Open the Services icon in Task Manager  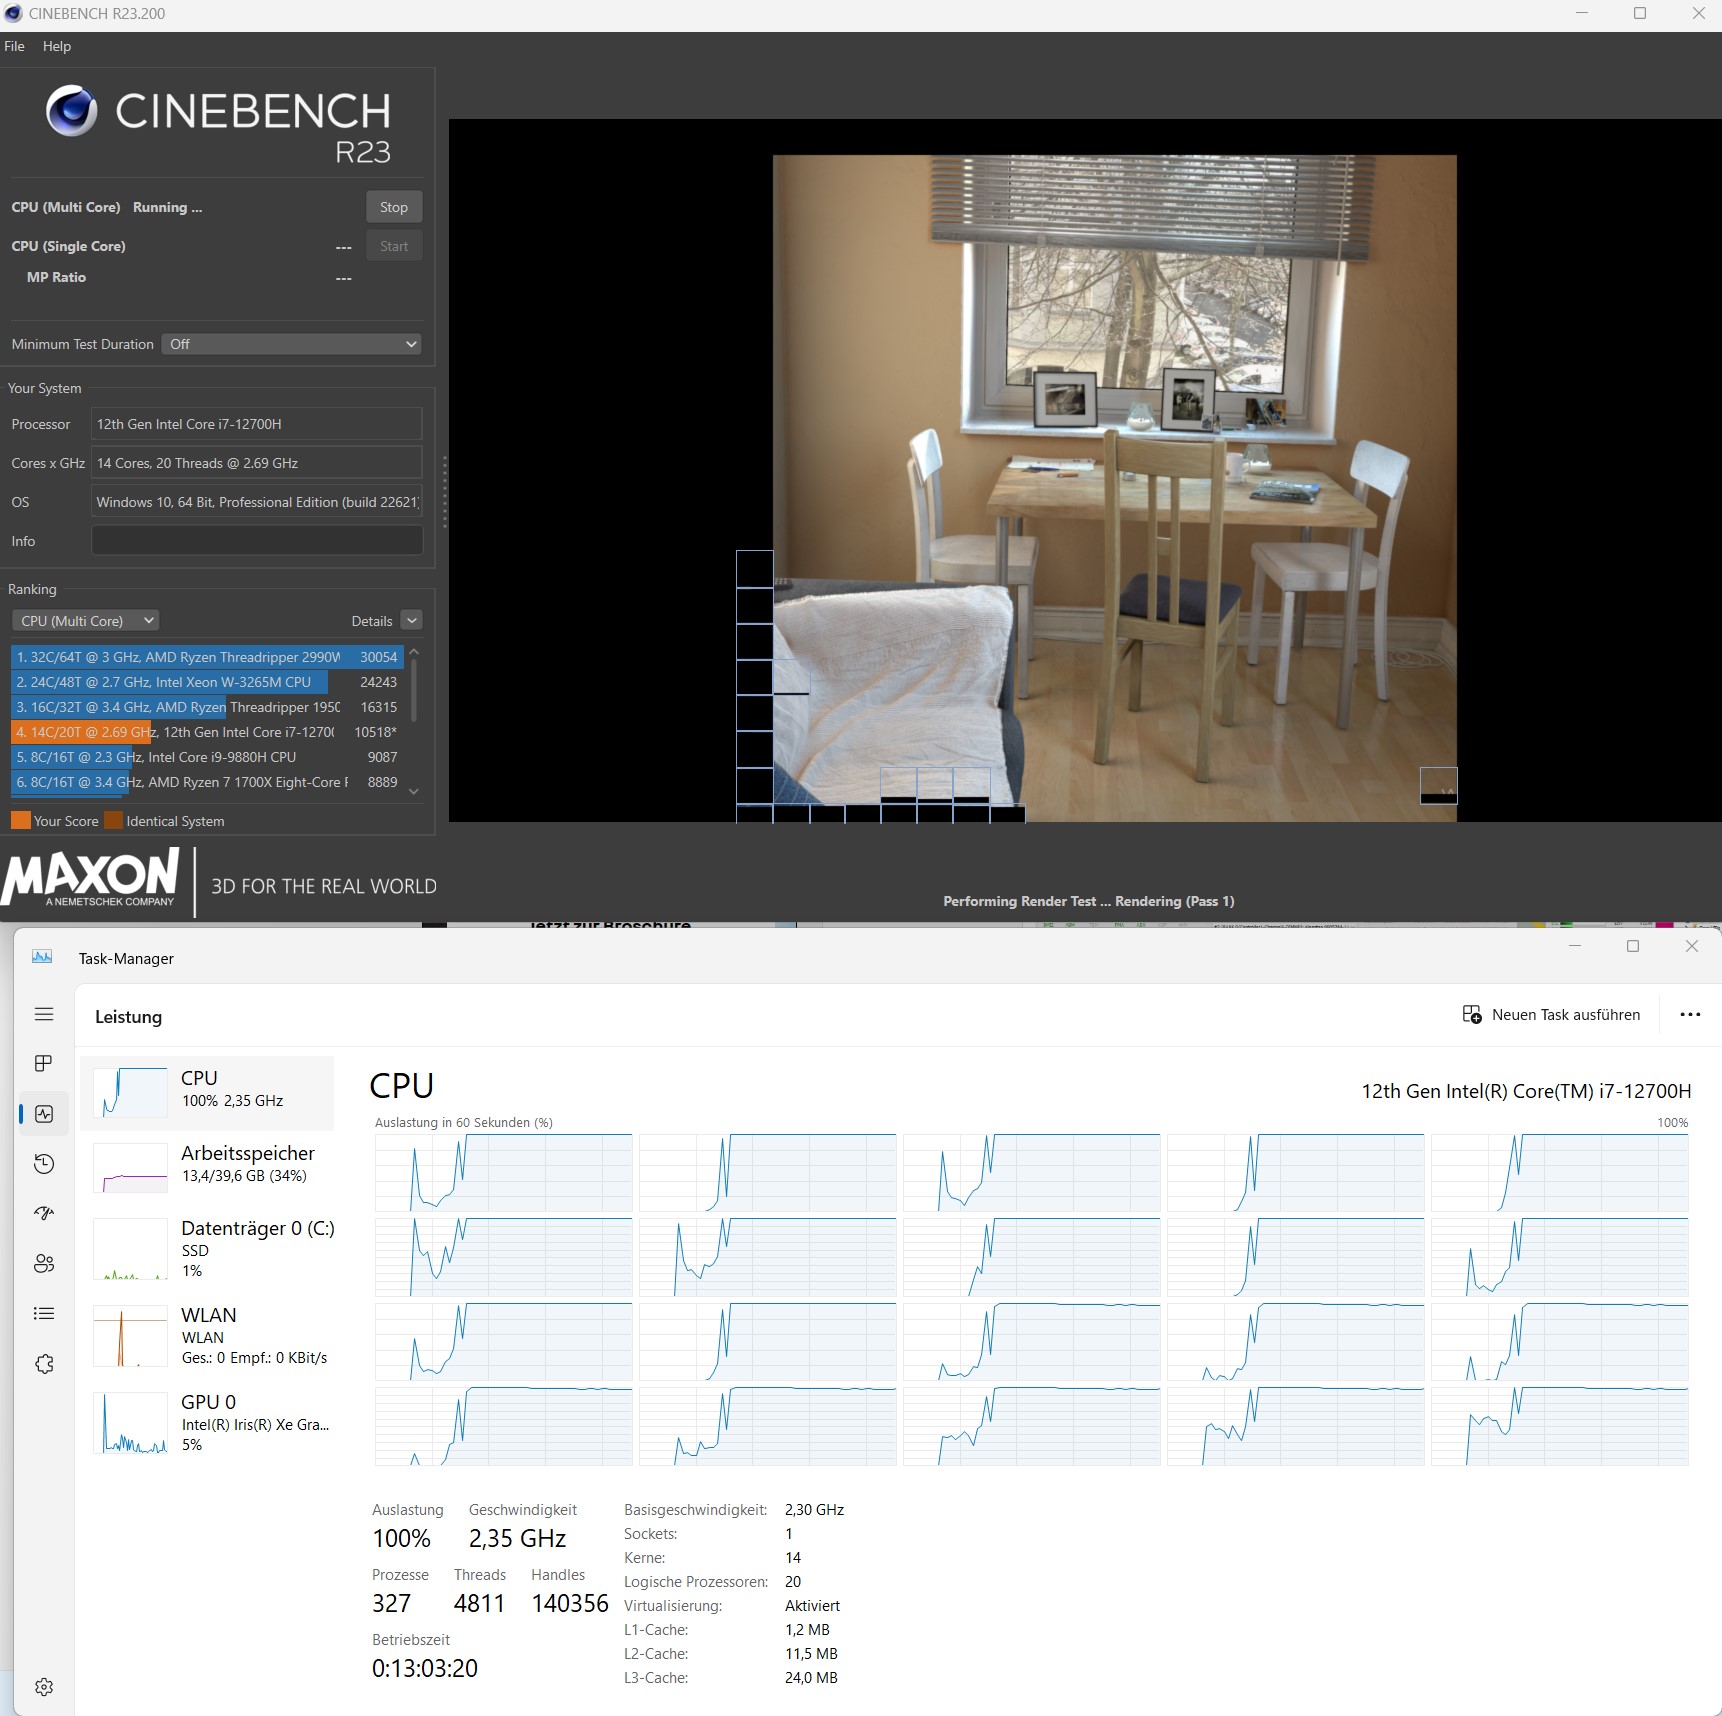pyautogui.click(x=44, y=1364)
